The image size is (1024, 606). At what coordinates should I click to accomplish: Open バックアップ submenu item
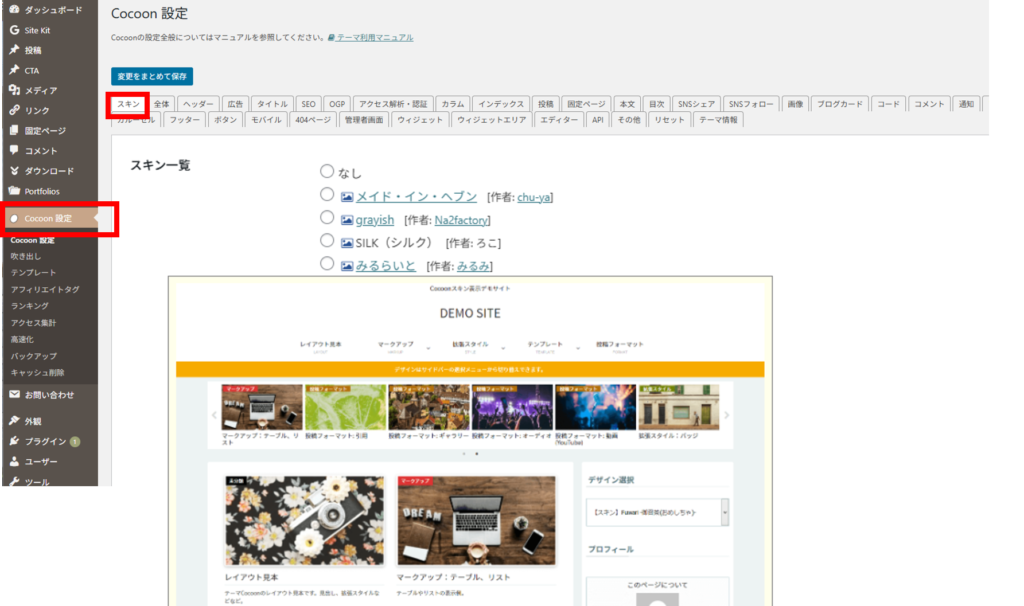point(33,356)
